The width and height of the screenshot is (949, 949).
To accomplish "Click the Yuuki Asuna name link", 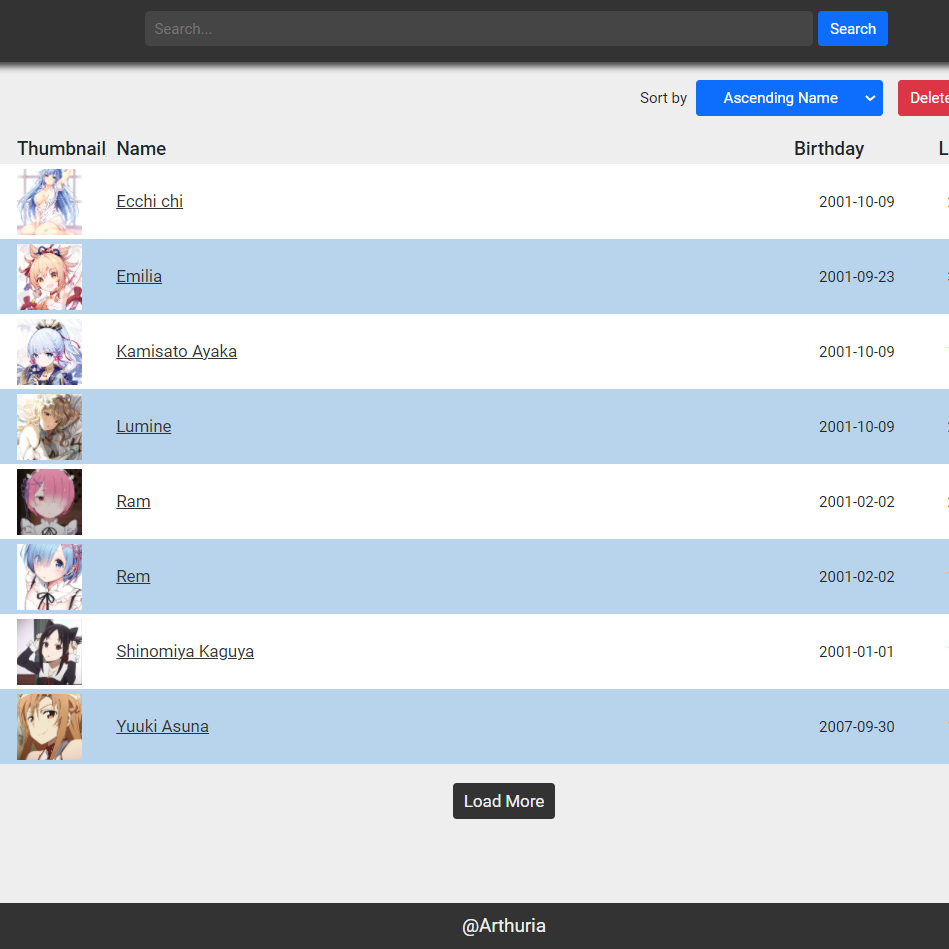I will [162, 726].
